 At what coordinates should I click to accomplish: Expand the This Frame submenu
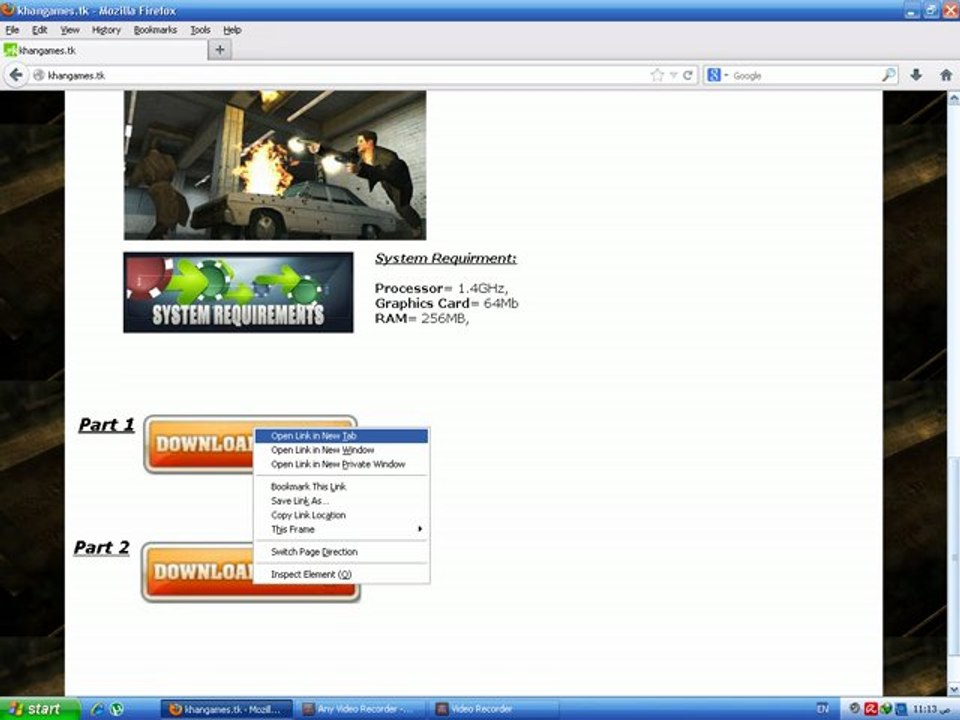tap(342, 529)
